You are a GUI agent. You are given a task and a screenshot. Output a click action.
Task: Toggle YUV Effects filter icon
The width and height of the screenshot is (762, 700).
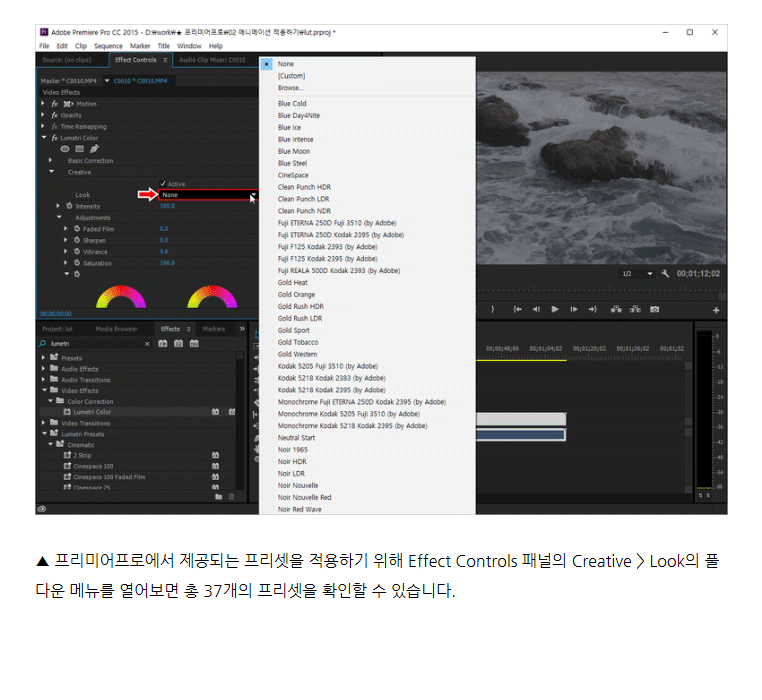pyautogui.click(x=194, y=344)
